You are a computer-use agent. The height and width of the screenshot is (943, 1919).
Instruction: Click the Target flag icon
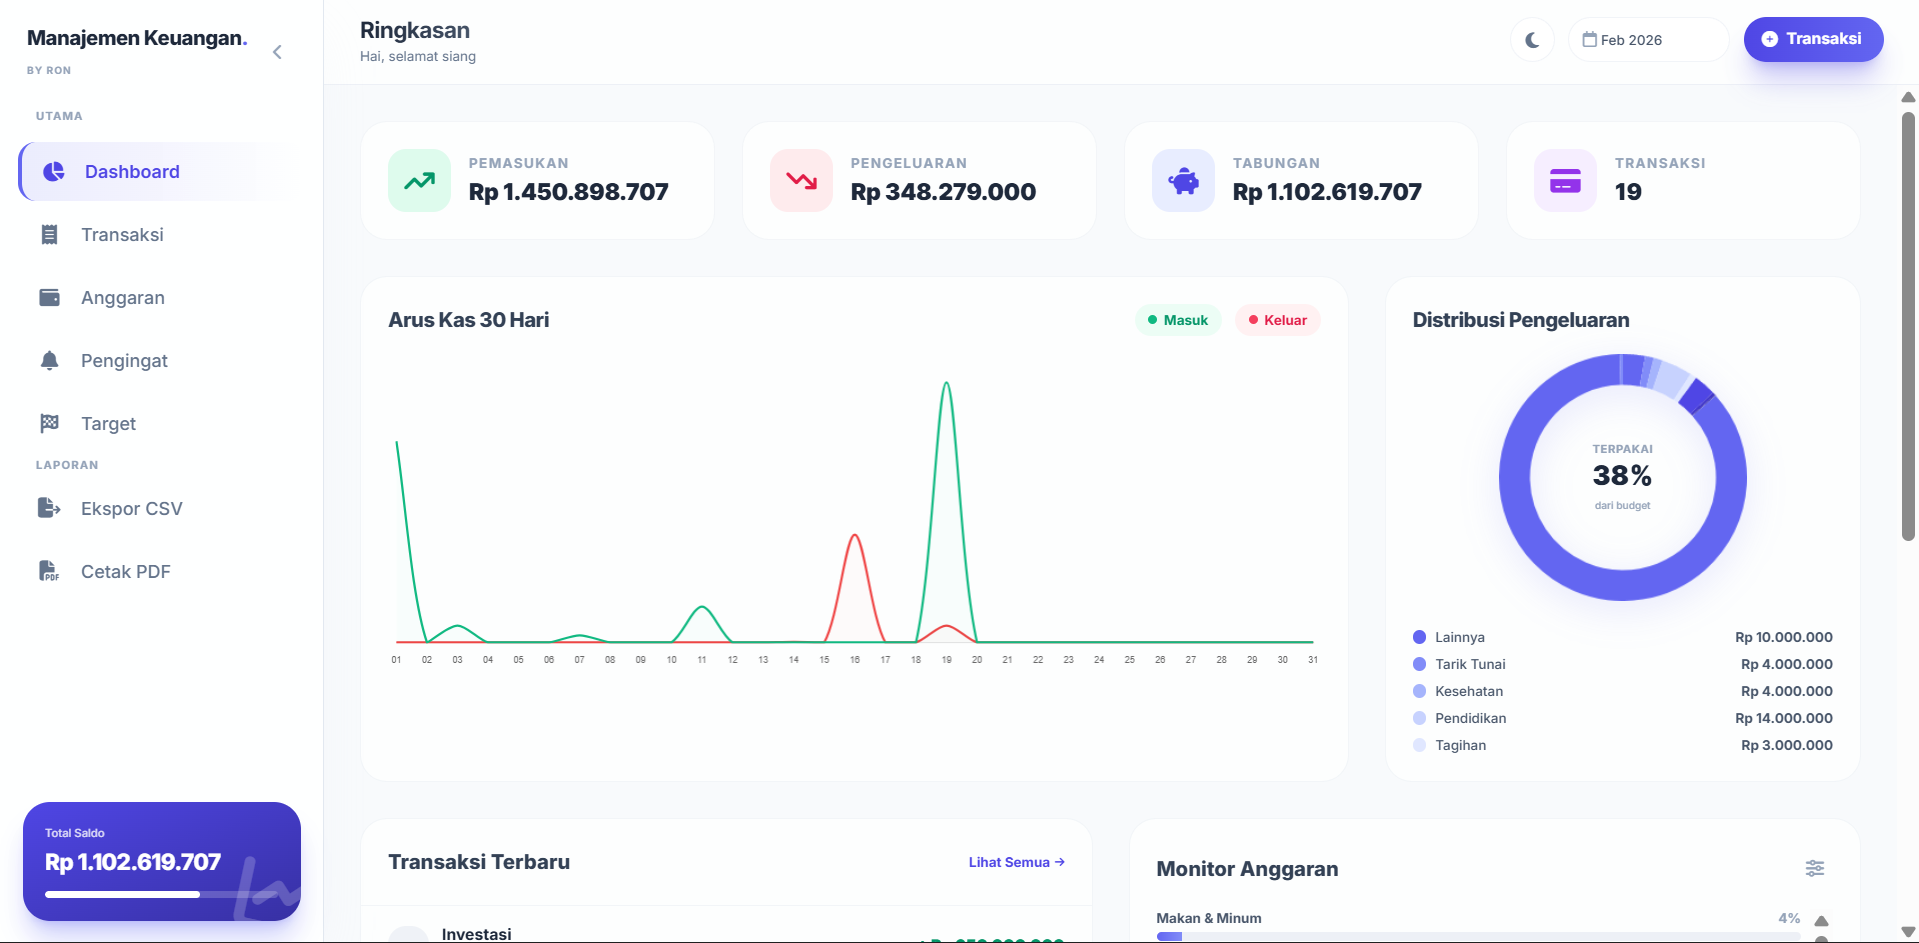(49, 423)
